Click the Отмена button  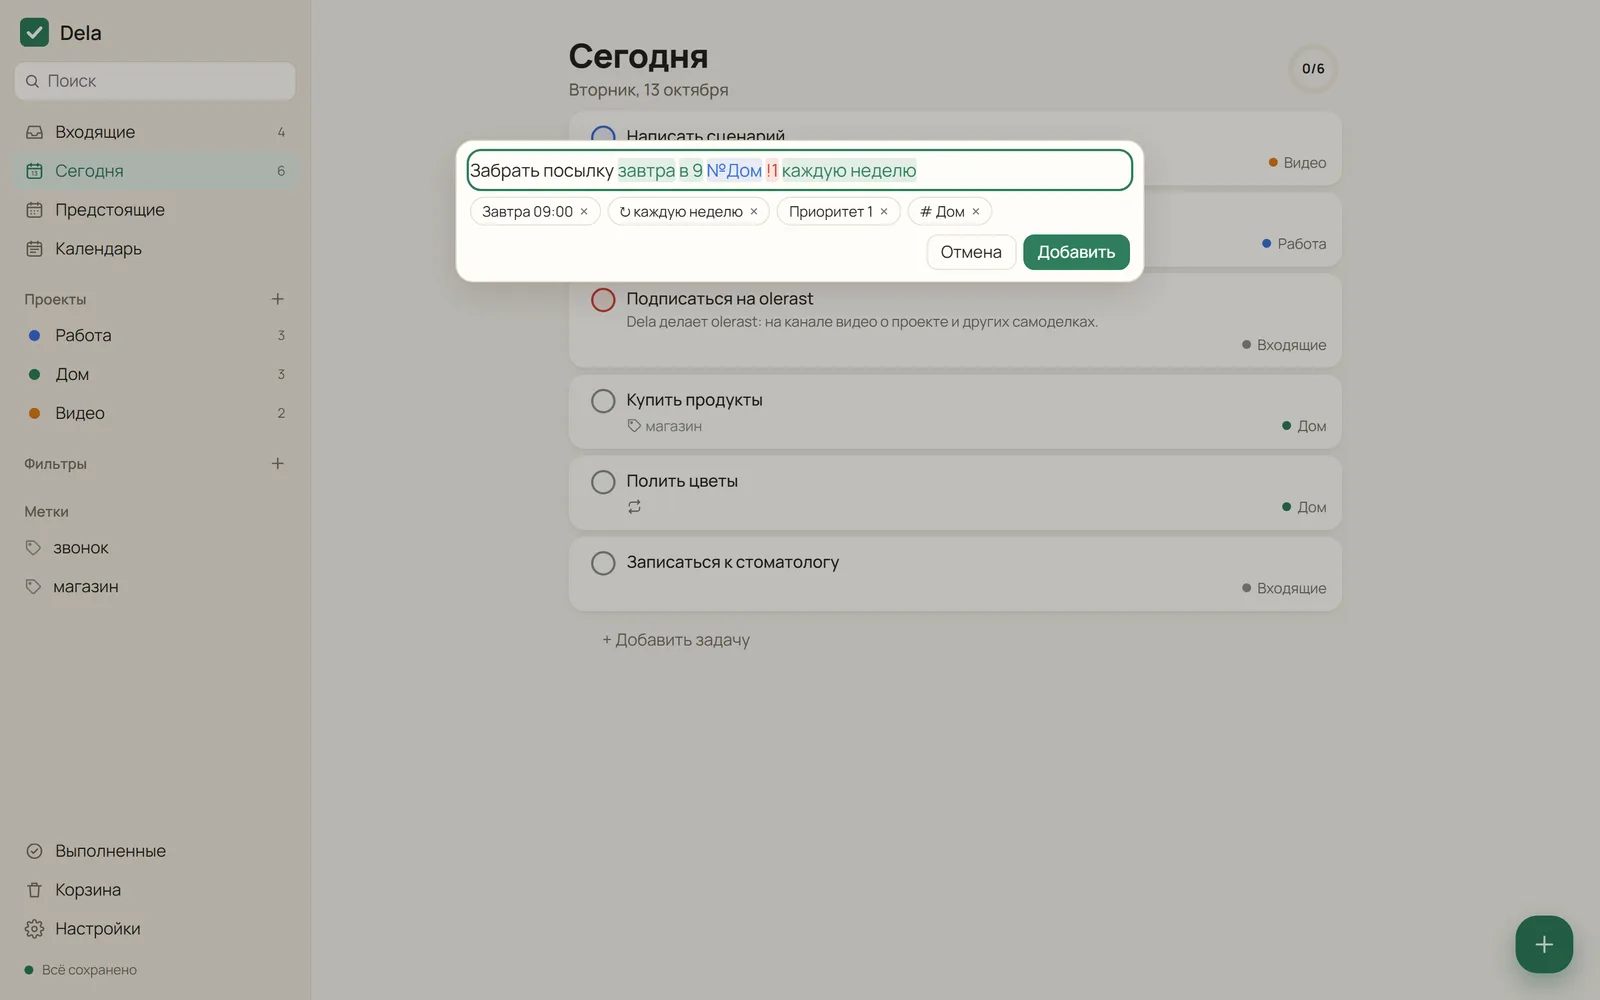[x=971, y=252]
